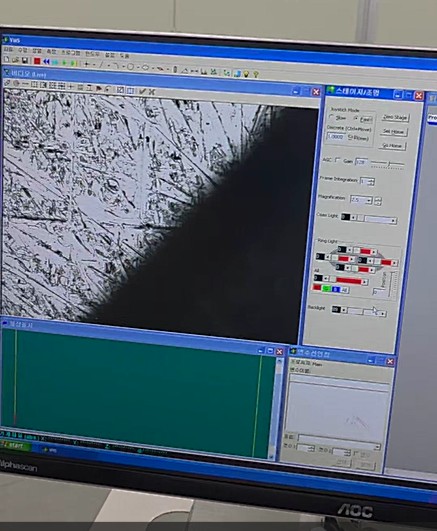Click the Gain slider track
Viewport: 437px width, 531px height.
tap(387, 164)
